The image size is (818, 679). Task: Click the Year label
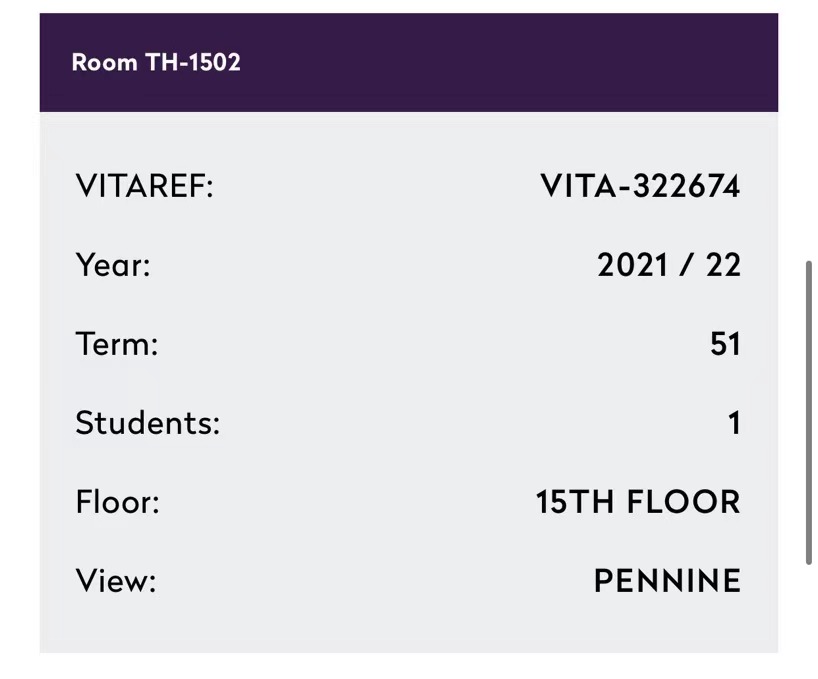click(113, 265)
